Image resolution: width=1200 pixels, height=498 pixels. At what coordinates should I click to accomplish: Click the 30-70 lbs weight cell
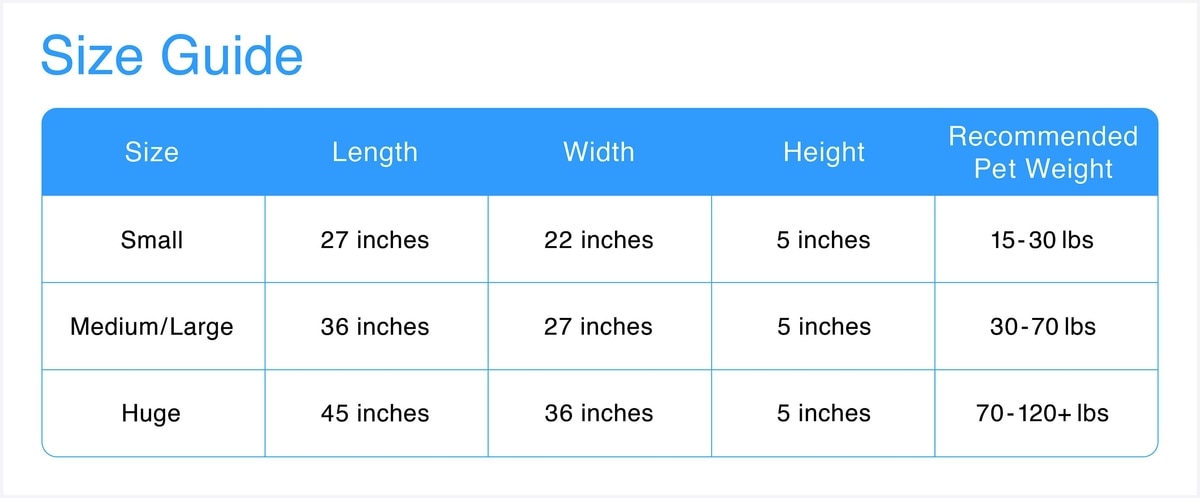(1043, 327)
